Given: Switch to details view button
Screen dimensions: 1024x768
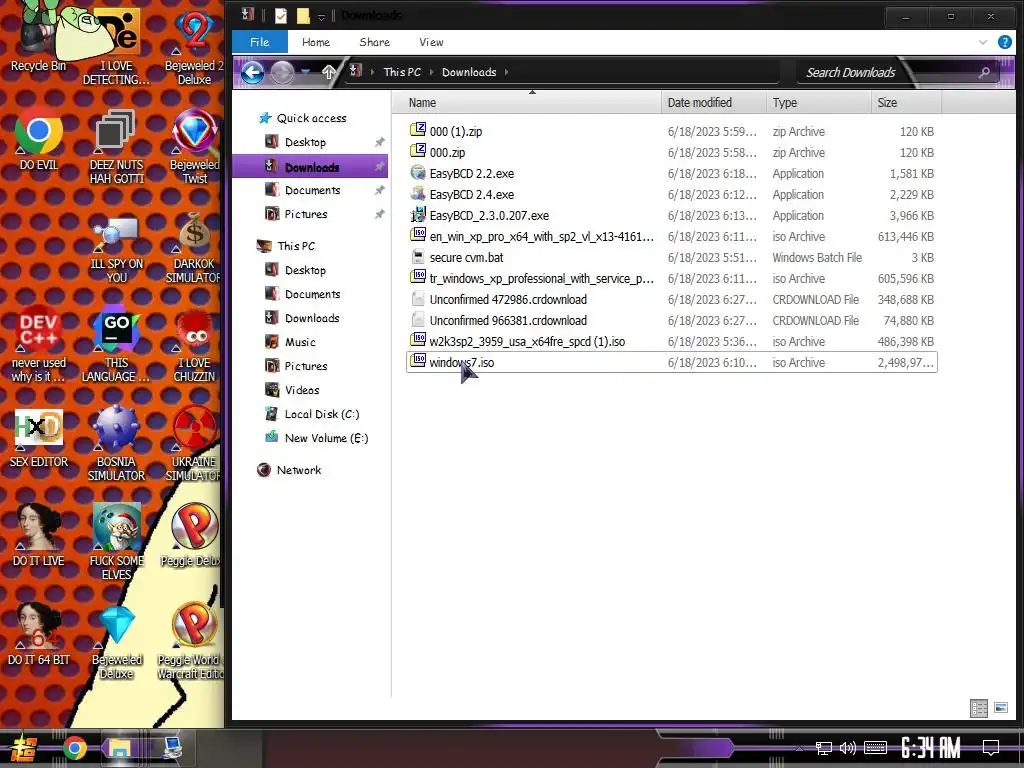Looking at the screenshot, I should coord(978,708).
